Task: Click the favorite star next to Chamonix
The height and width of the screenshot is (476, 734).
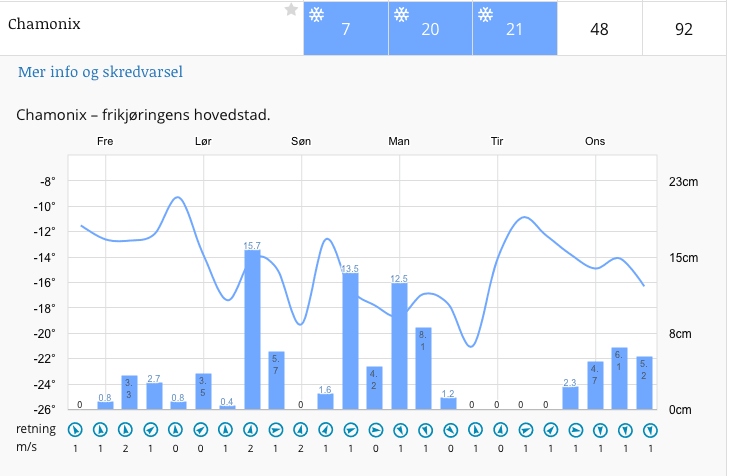Action: coord(291,9)
